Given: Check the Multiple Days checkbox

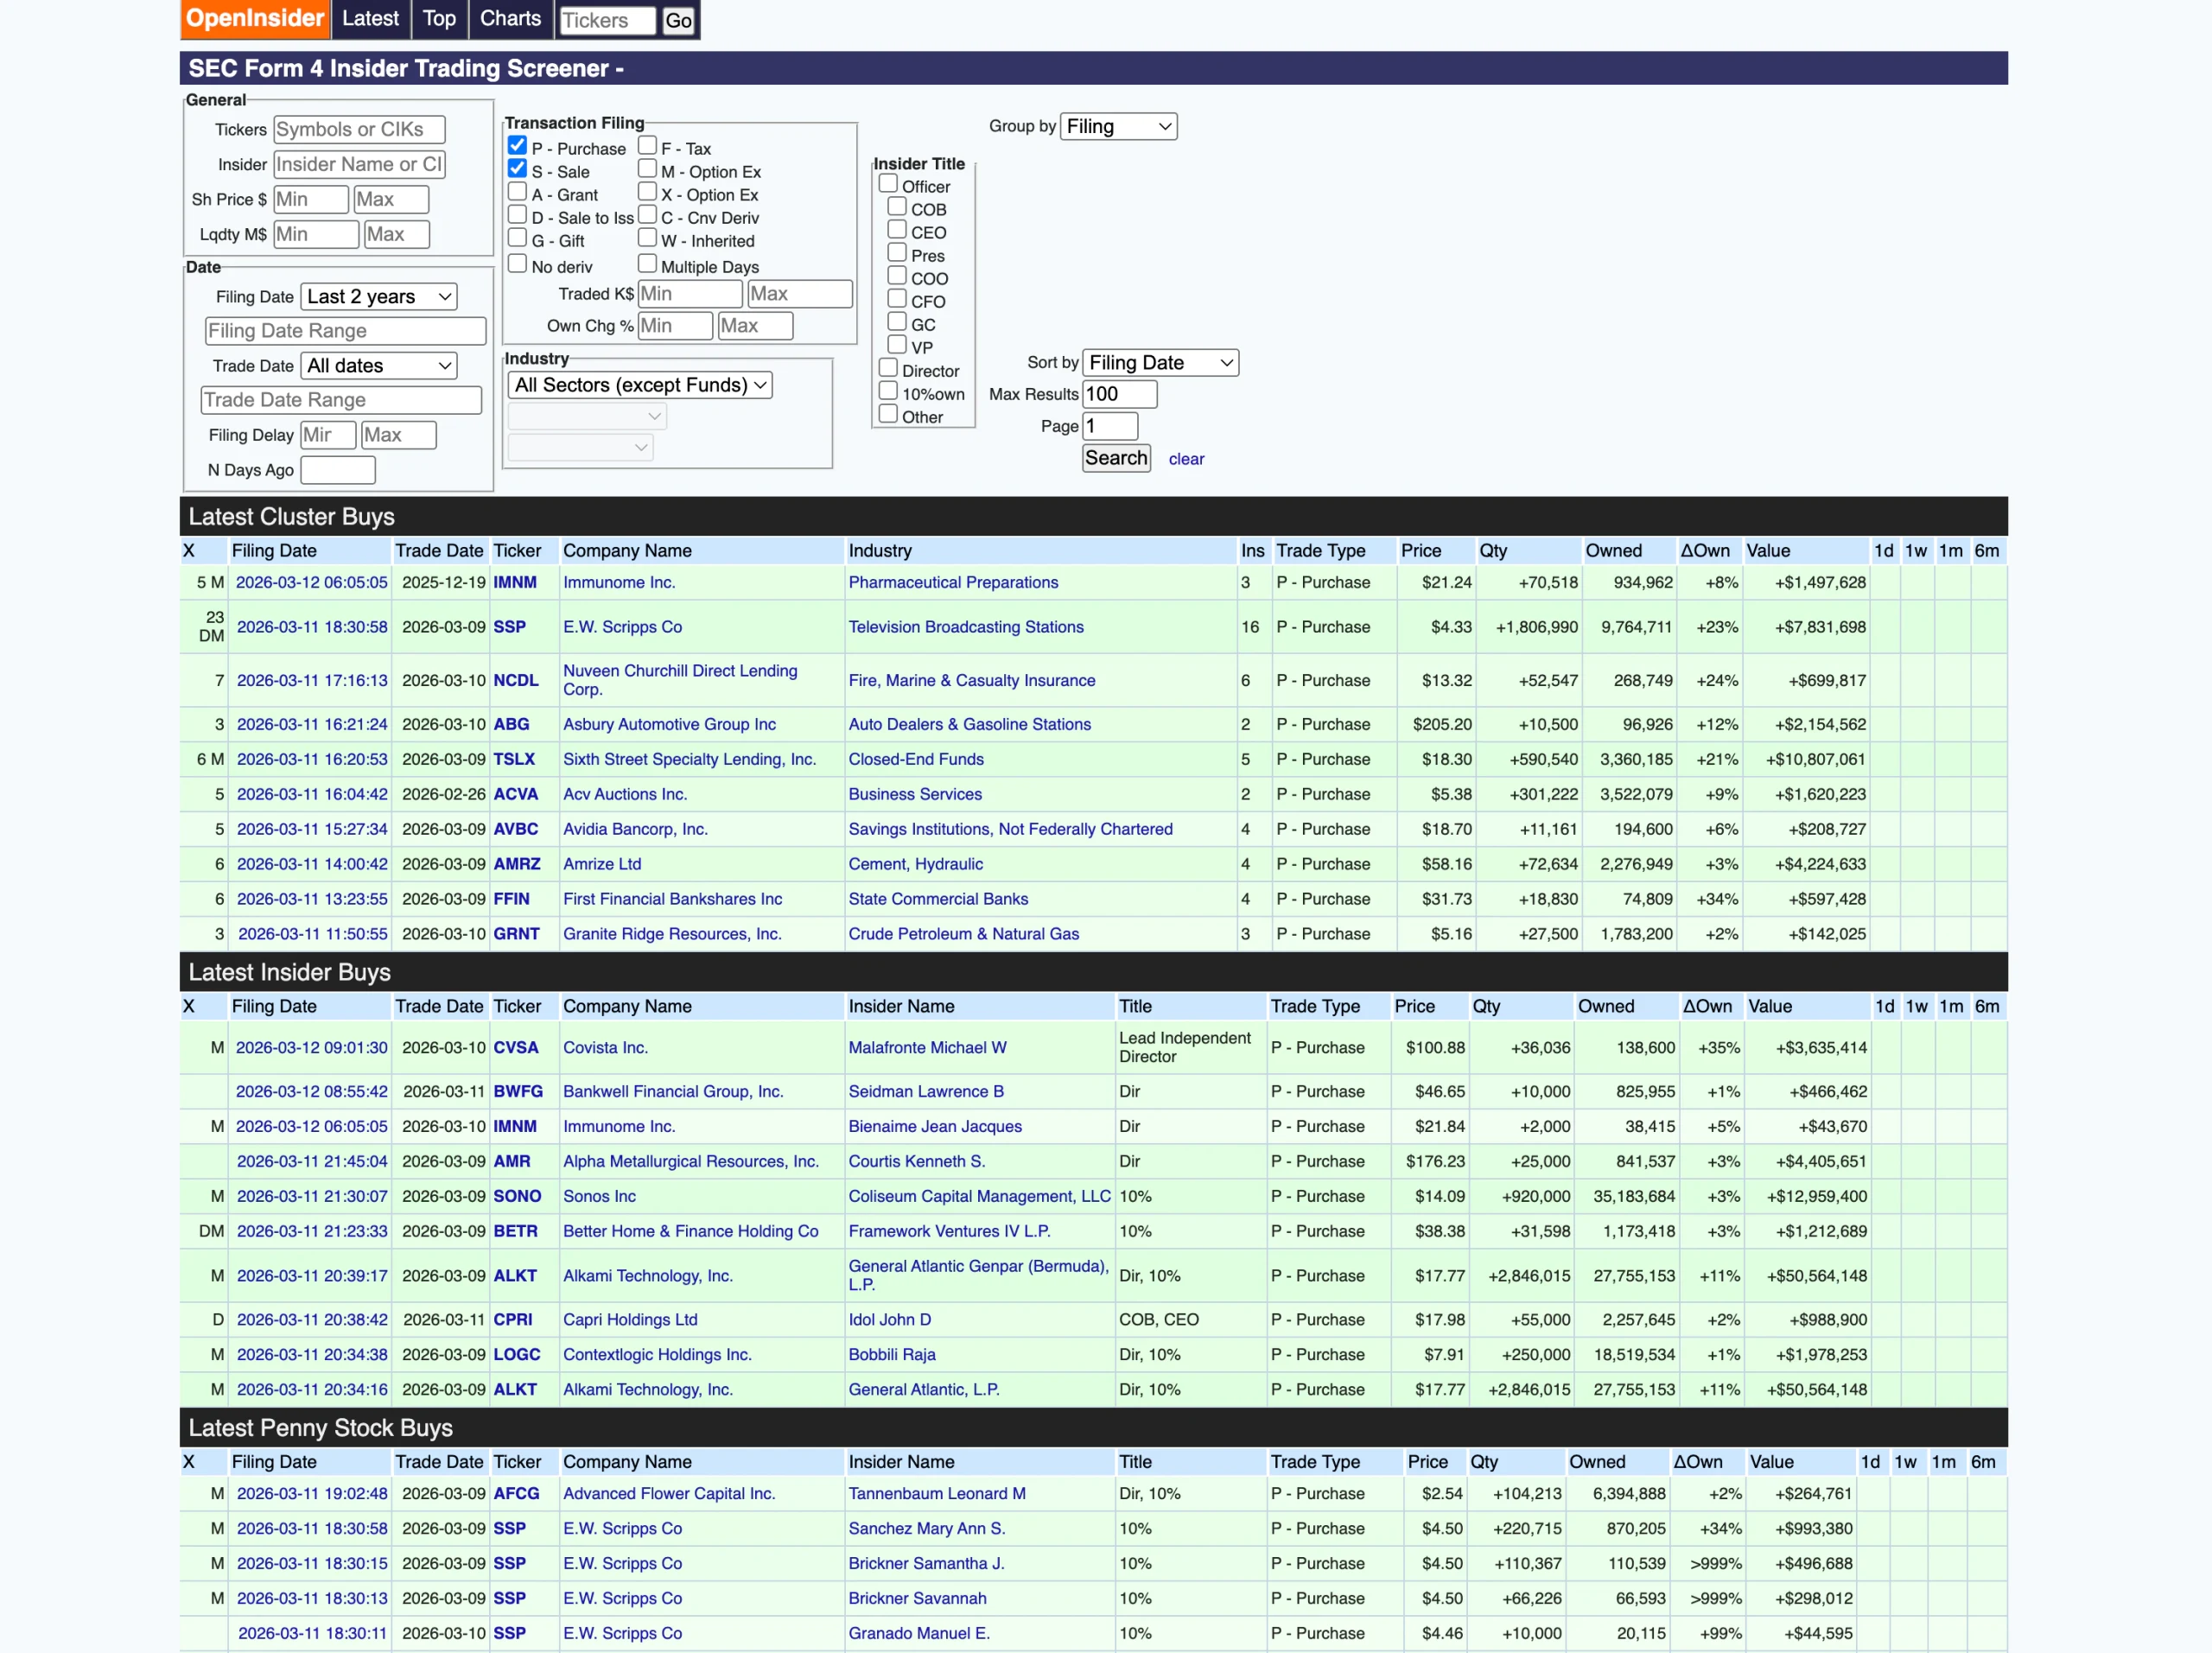Looking at the screenshot, I should [647, 264].
